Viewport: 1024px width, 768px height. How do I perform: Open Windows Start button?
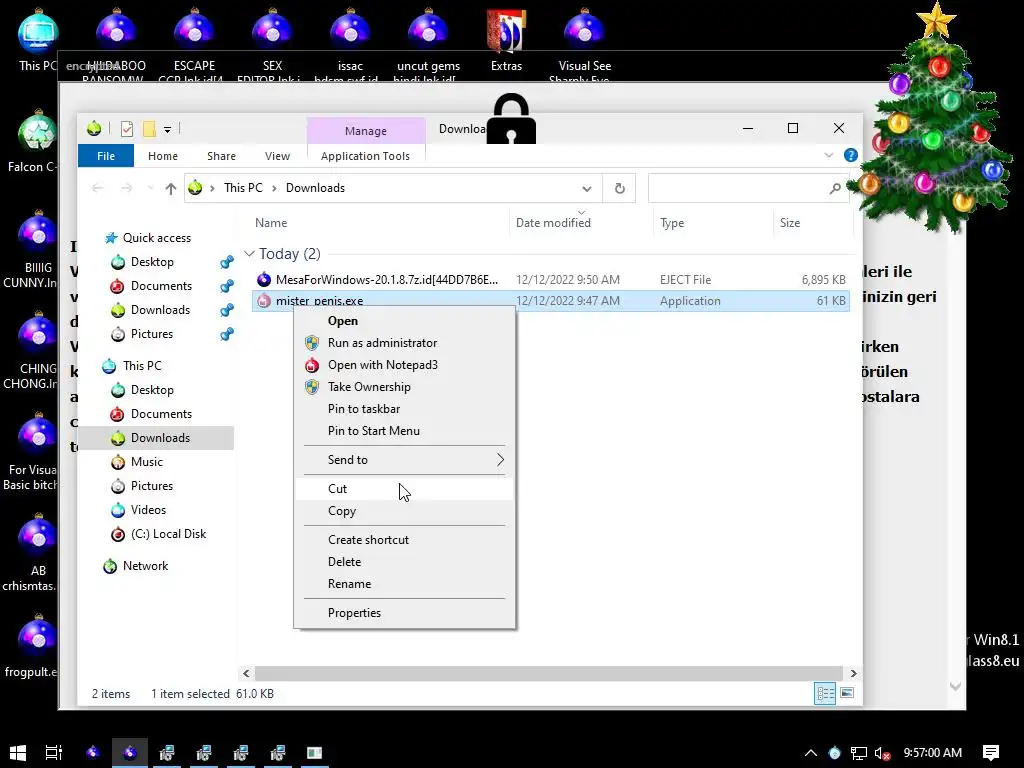tap(18, 753)
